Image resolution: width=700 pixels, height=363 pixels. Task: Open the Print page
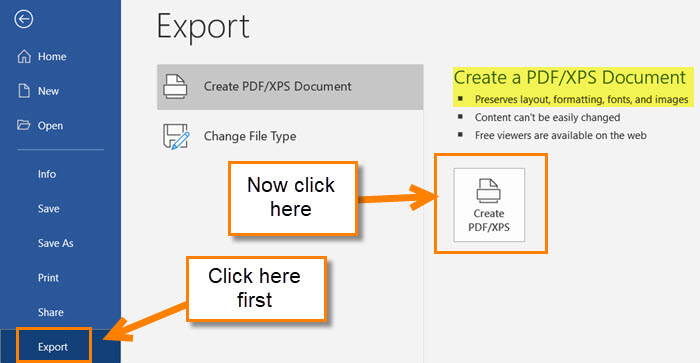tap(48, 278)
